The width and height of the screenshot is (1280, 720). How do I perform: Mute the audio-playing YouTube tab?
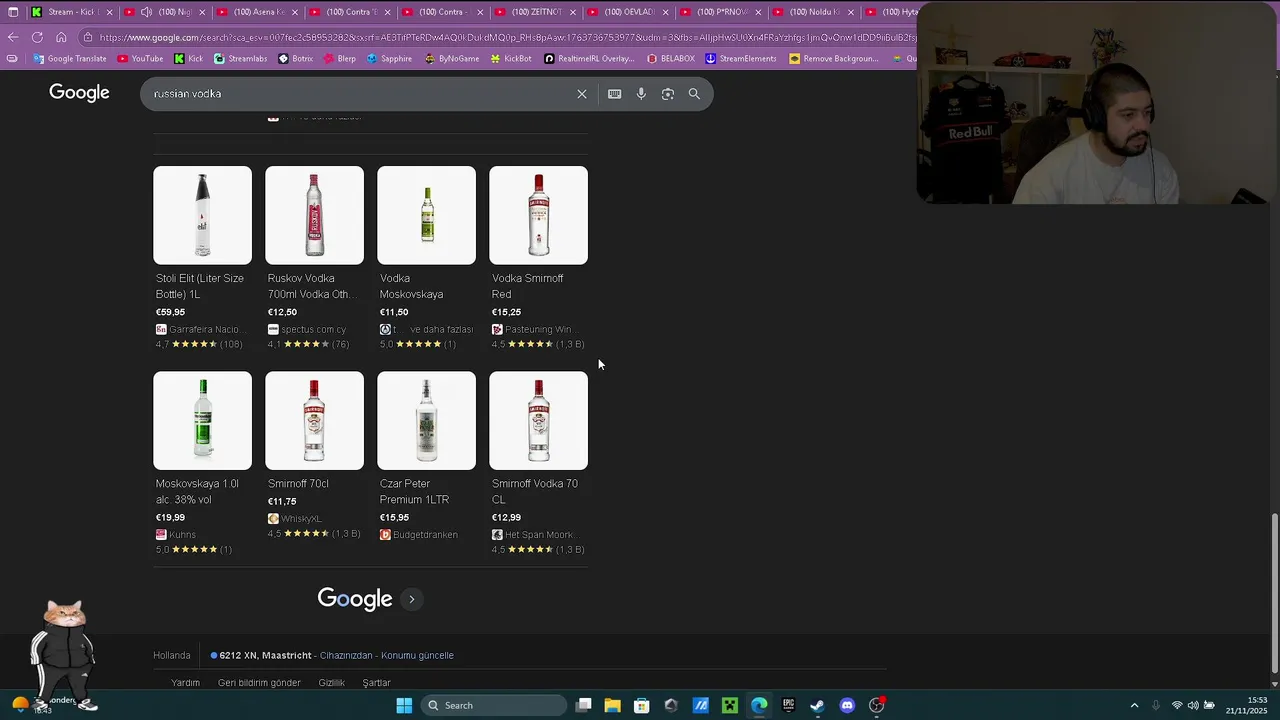146,12
